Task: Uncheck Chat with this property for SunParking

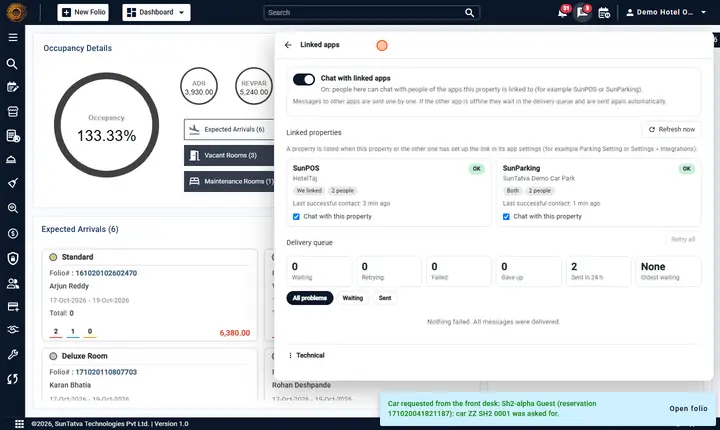Action: coord(506,217)
